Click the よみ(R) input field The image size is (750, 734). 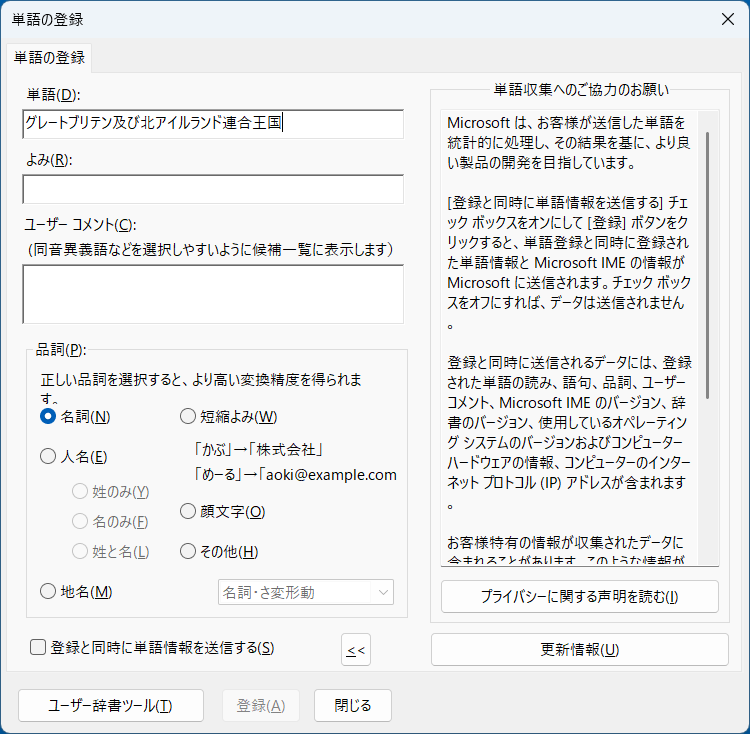point(212,189)
